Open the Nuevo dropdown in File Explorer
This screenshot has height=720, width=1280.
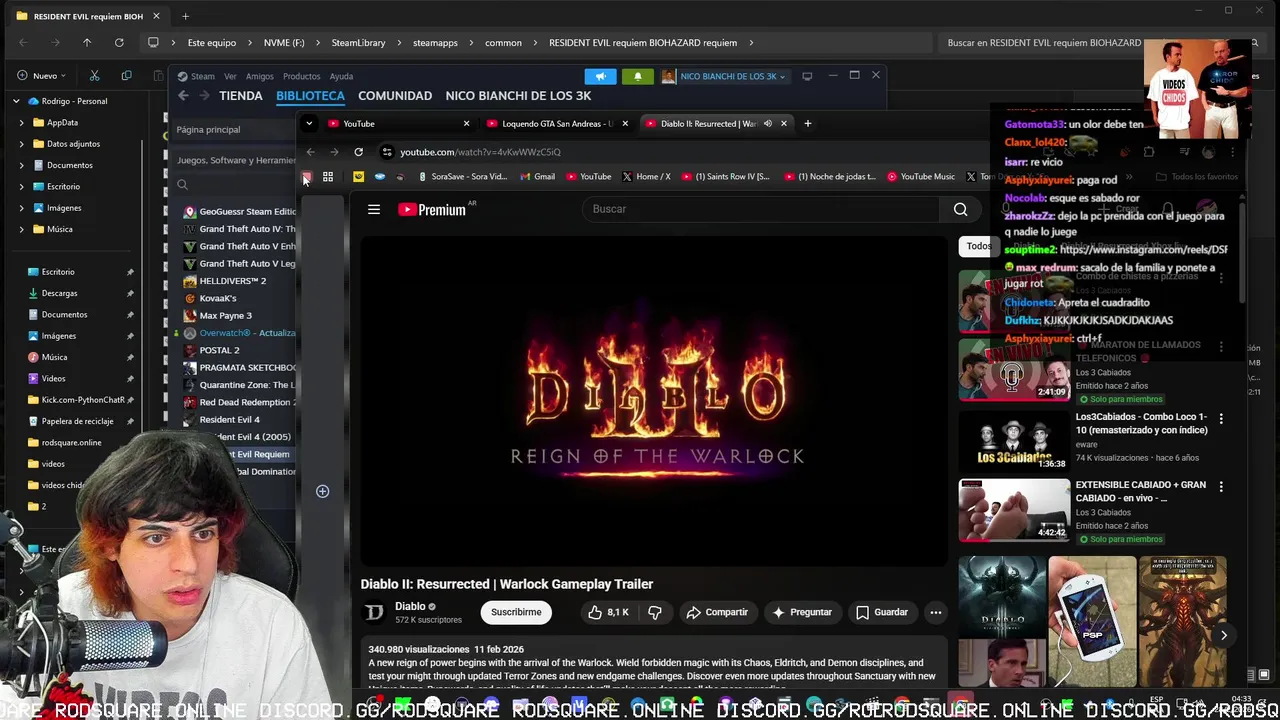click(41, 76)
